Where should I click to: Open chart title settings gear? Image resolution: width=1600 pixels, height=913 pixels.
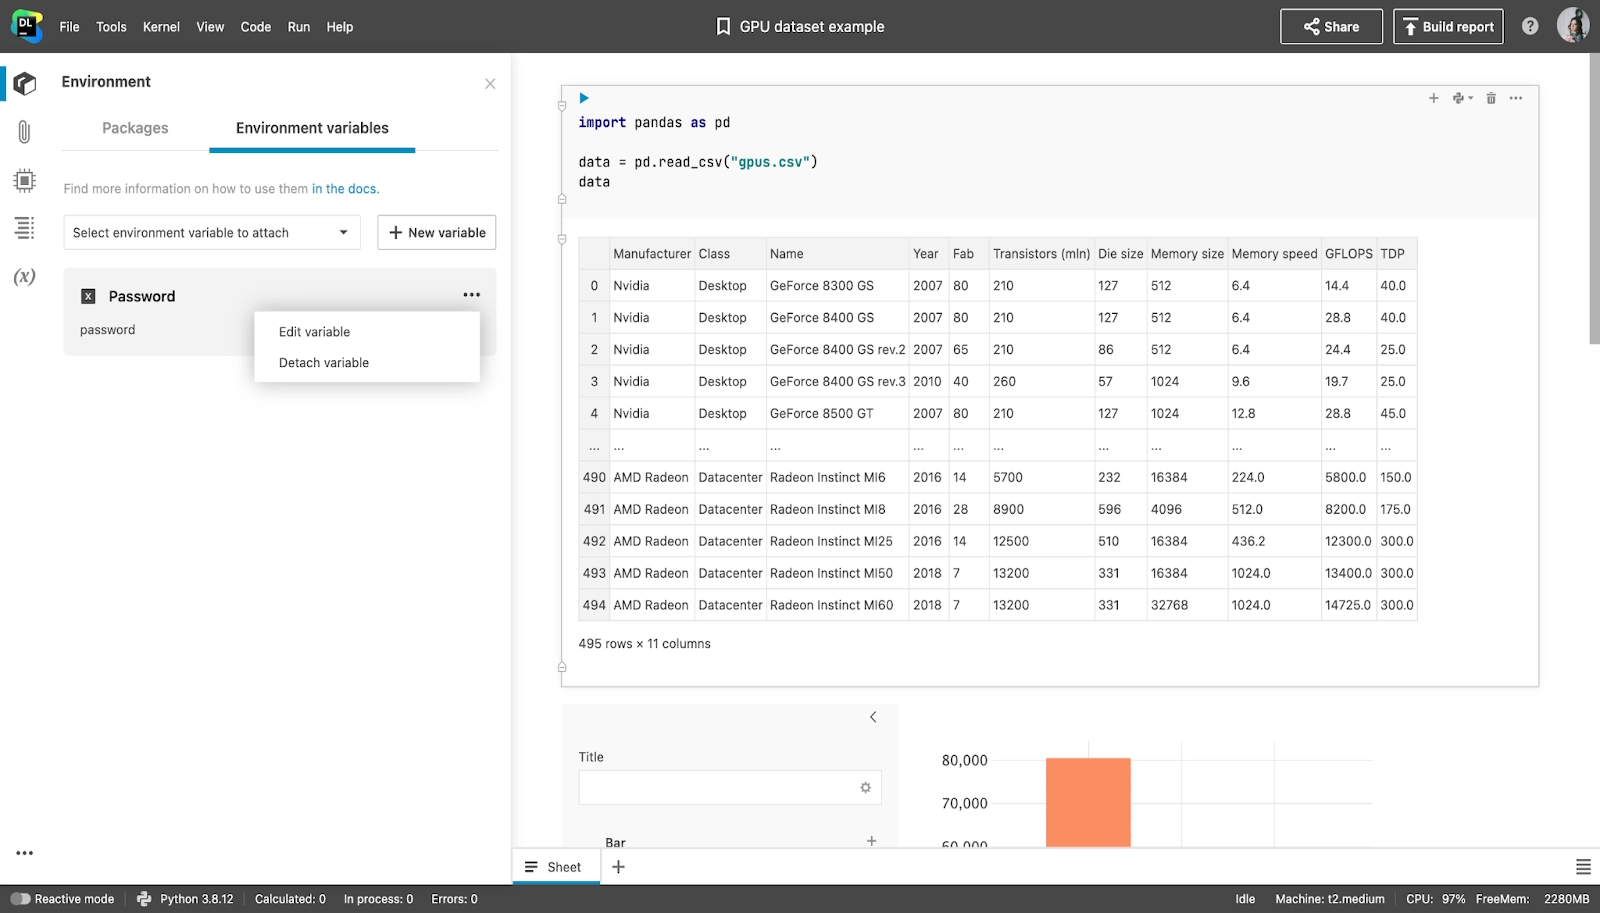pos(865,788)
